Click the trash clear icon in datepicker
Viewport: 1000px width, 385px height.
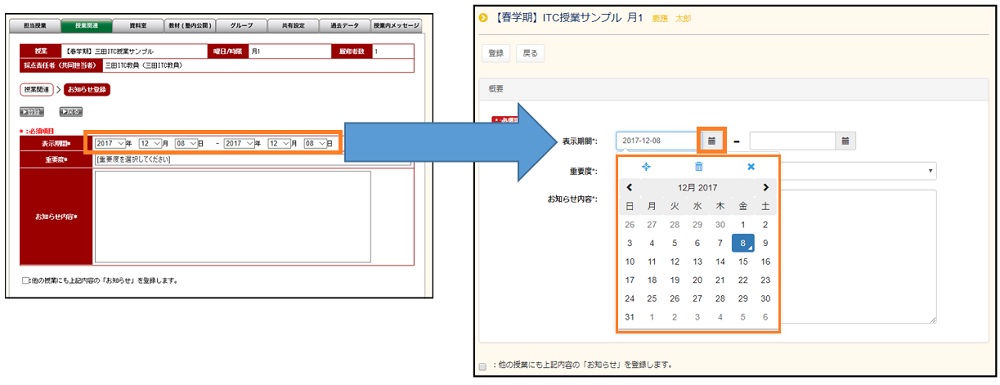coord(698,166)
